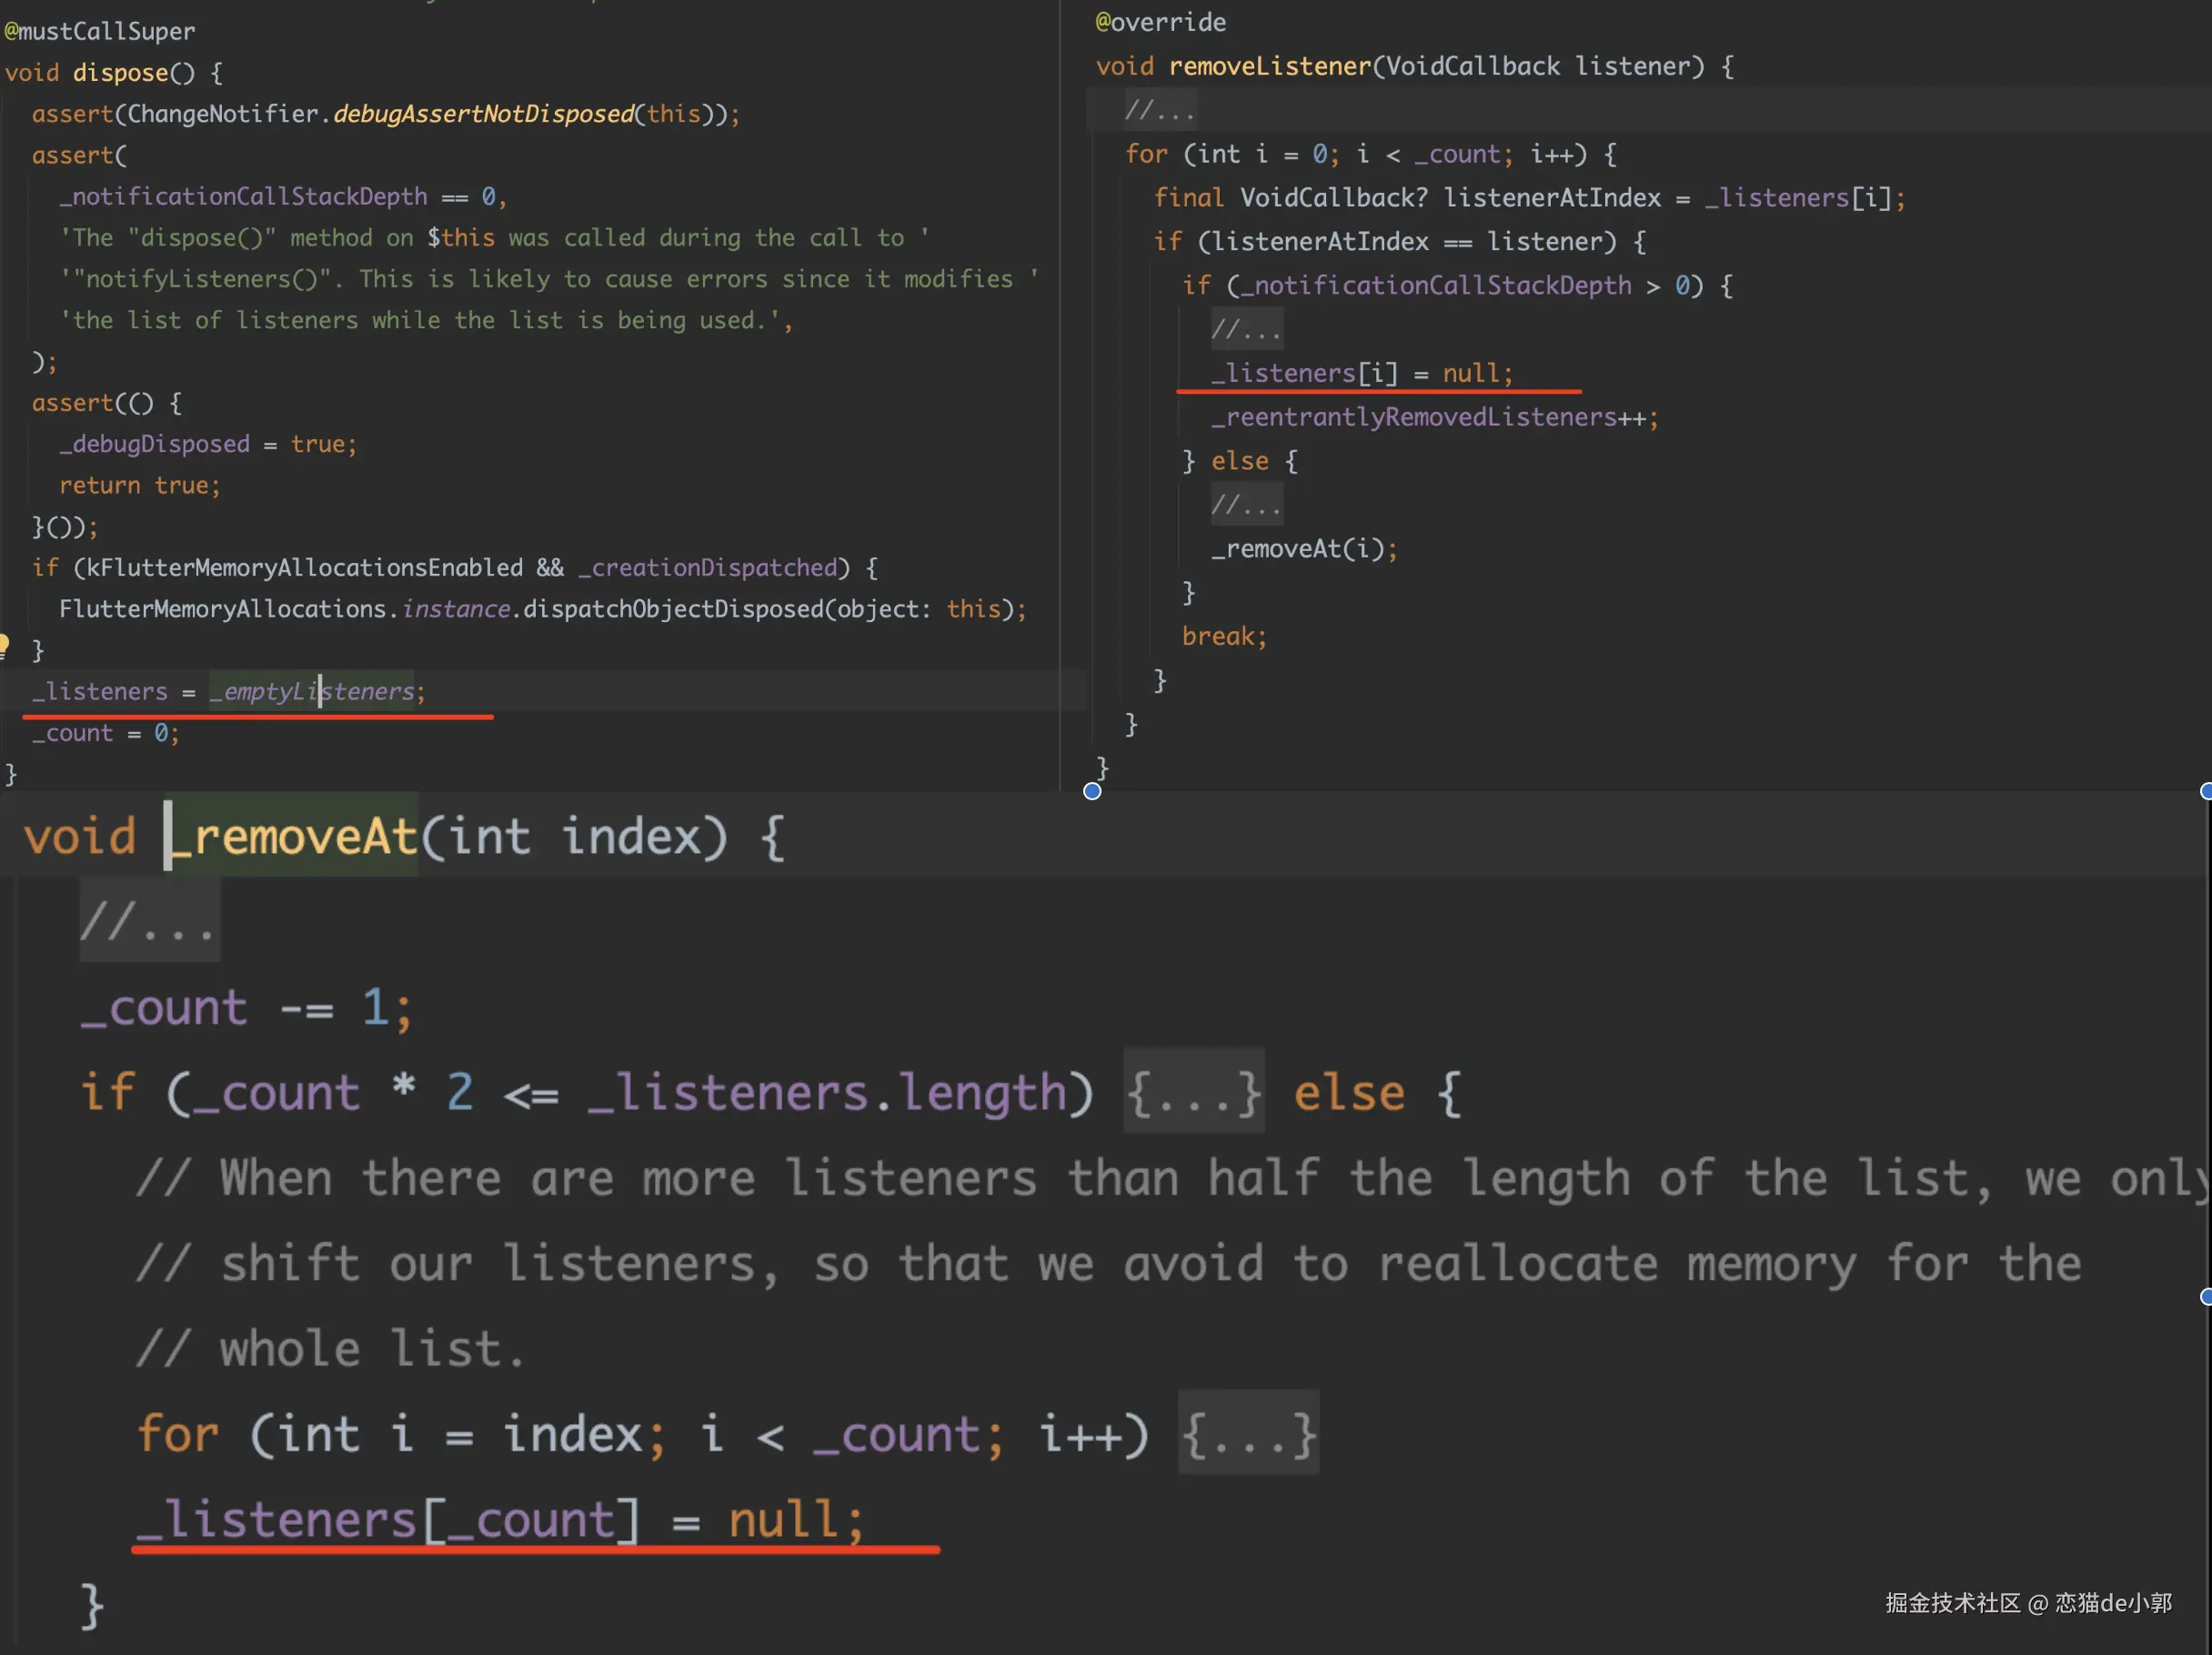Click the dispose method name
Viewport: 2212px width, 1655px height.
coord(120,73)
